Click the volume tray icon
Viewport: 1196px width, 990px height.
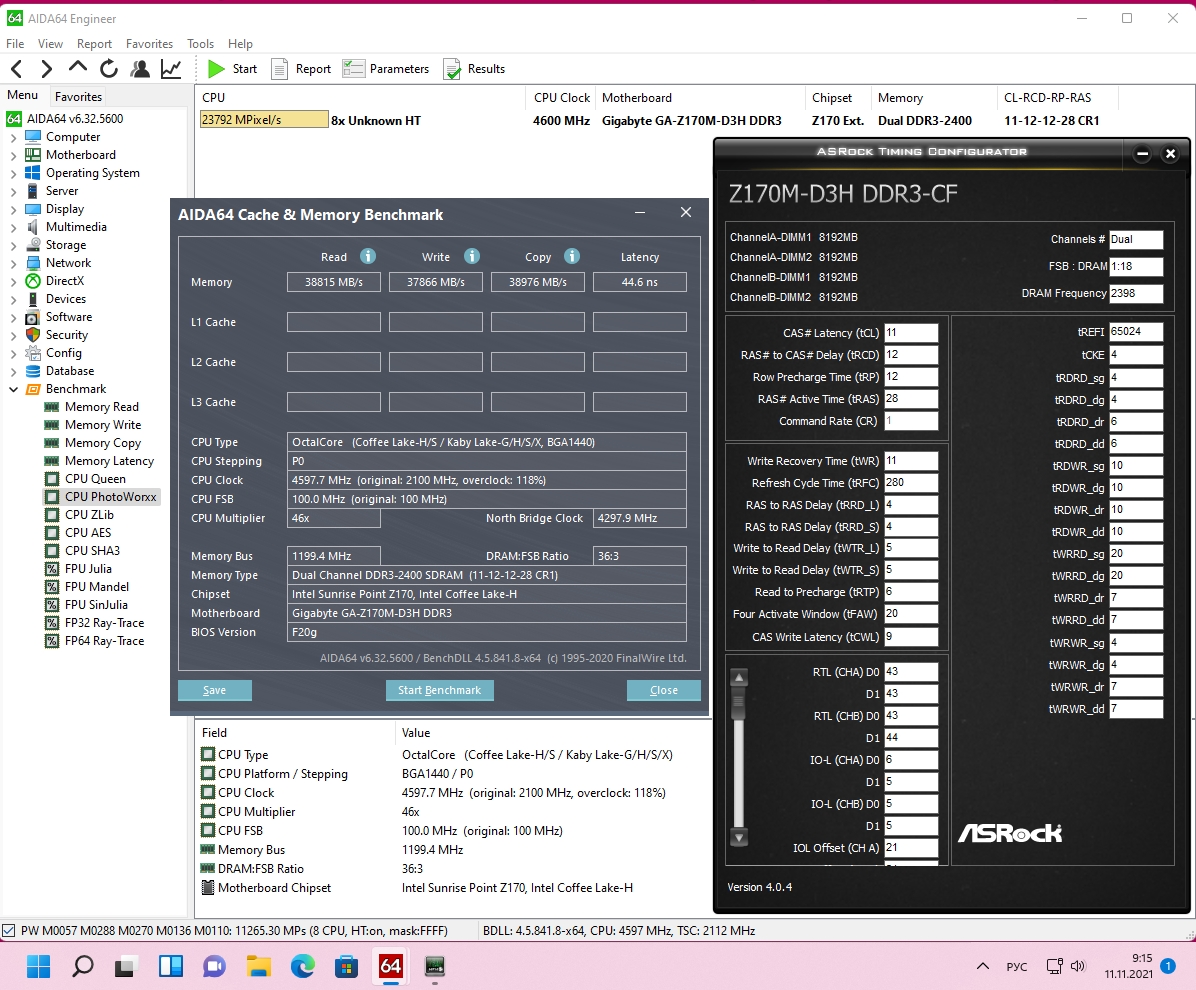pyautogui.click(x=1077, y=966)
